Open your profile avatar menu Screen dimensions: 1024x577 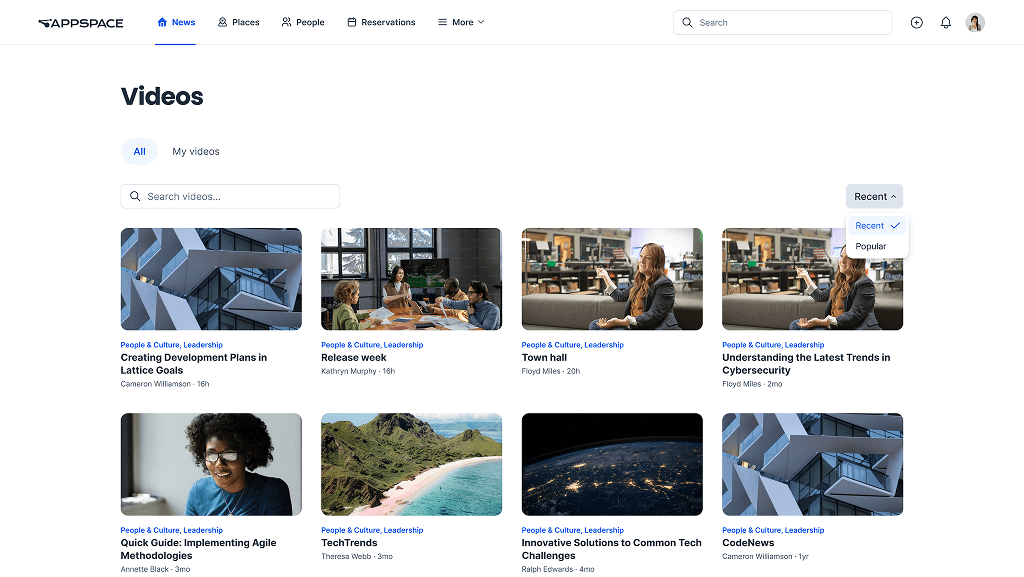pos(975,22)
